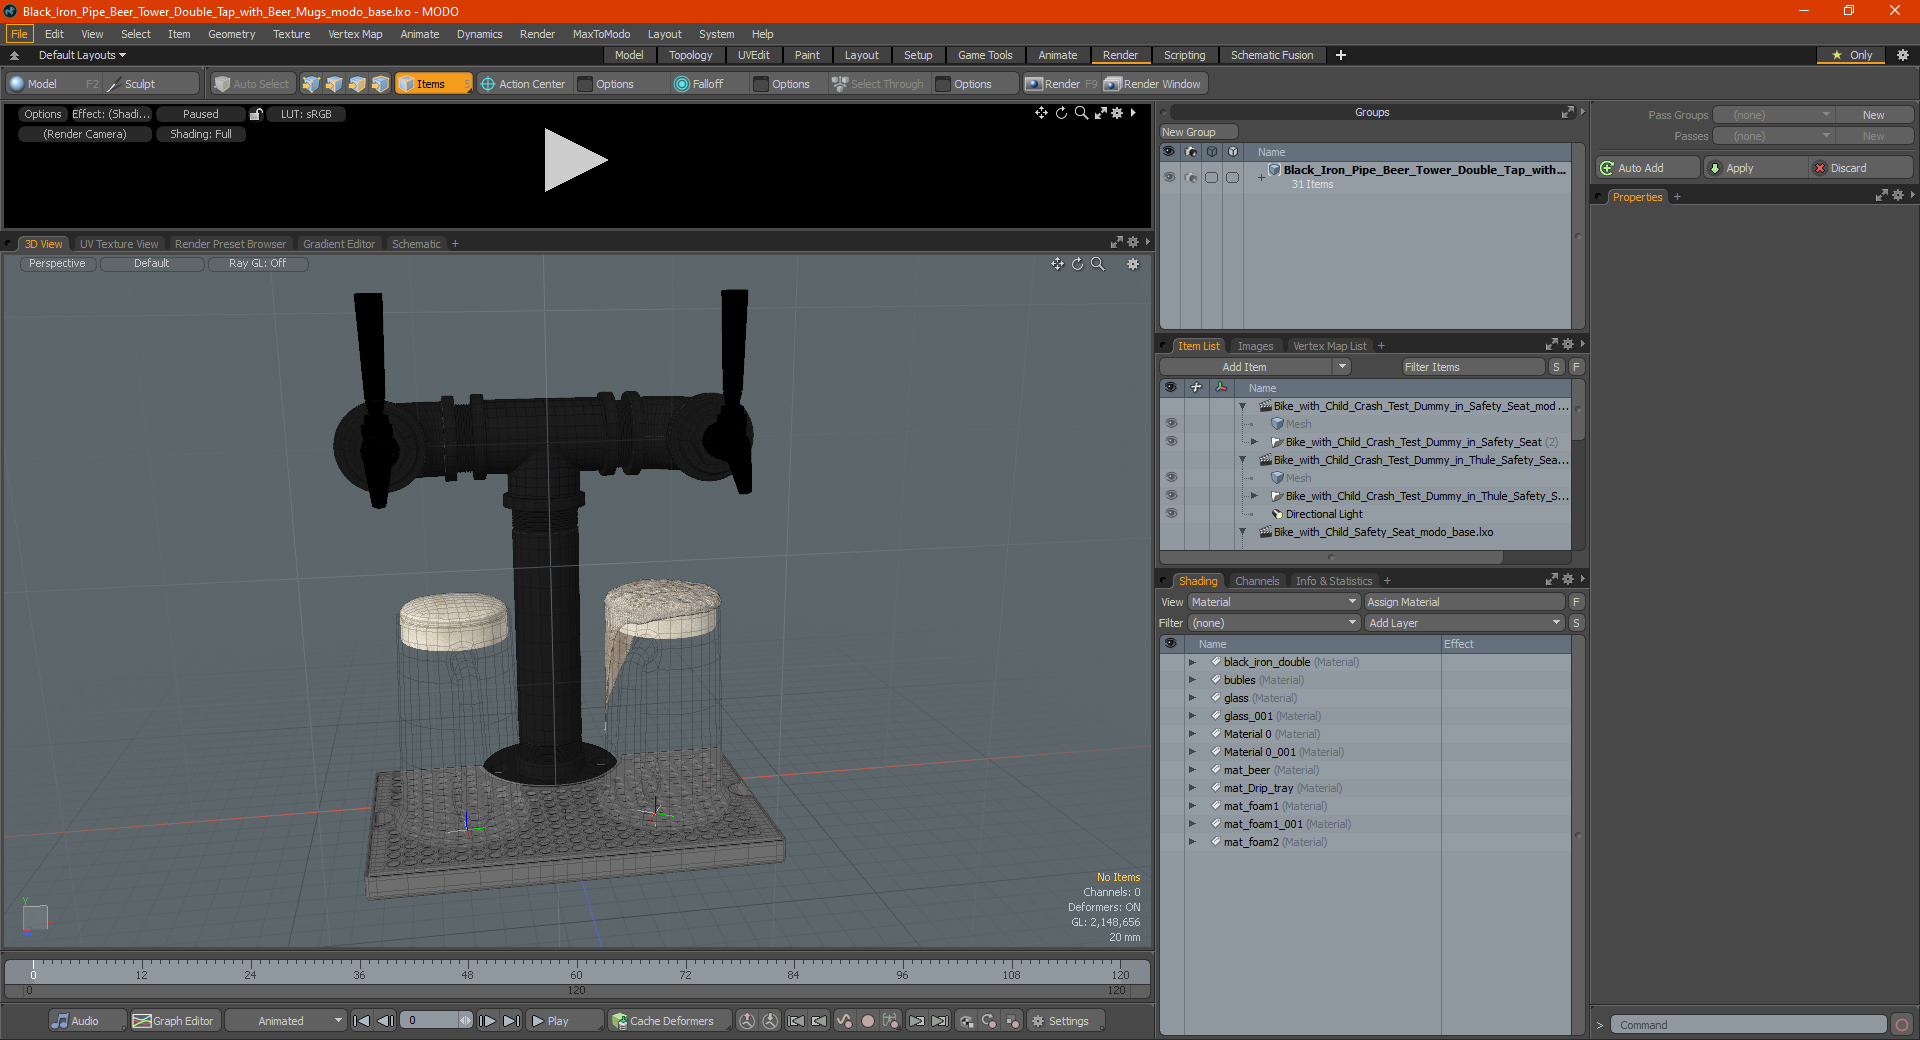
Task: Step forward one frame
Action: 487,1021
